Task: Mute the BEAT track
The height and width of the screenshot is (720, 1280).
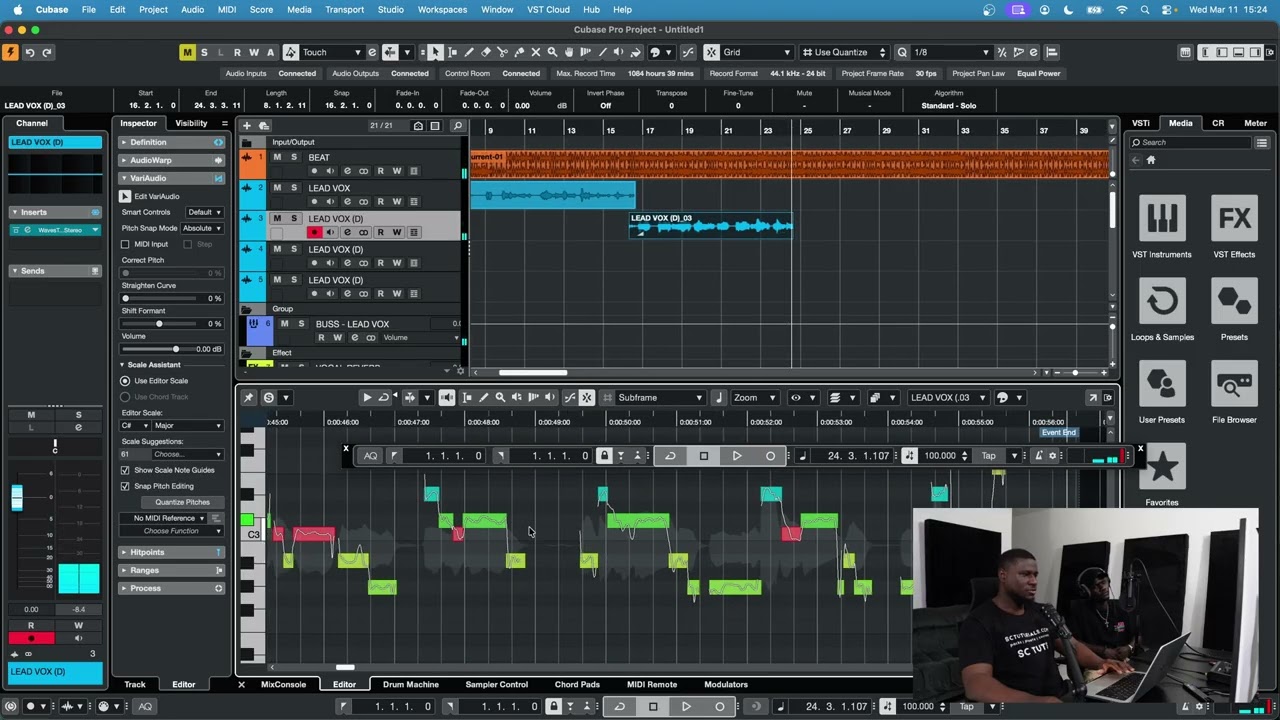Action: (277, 157)
